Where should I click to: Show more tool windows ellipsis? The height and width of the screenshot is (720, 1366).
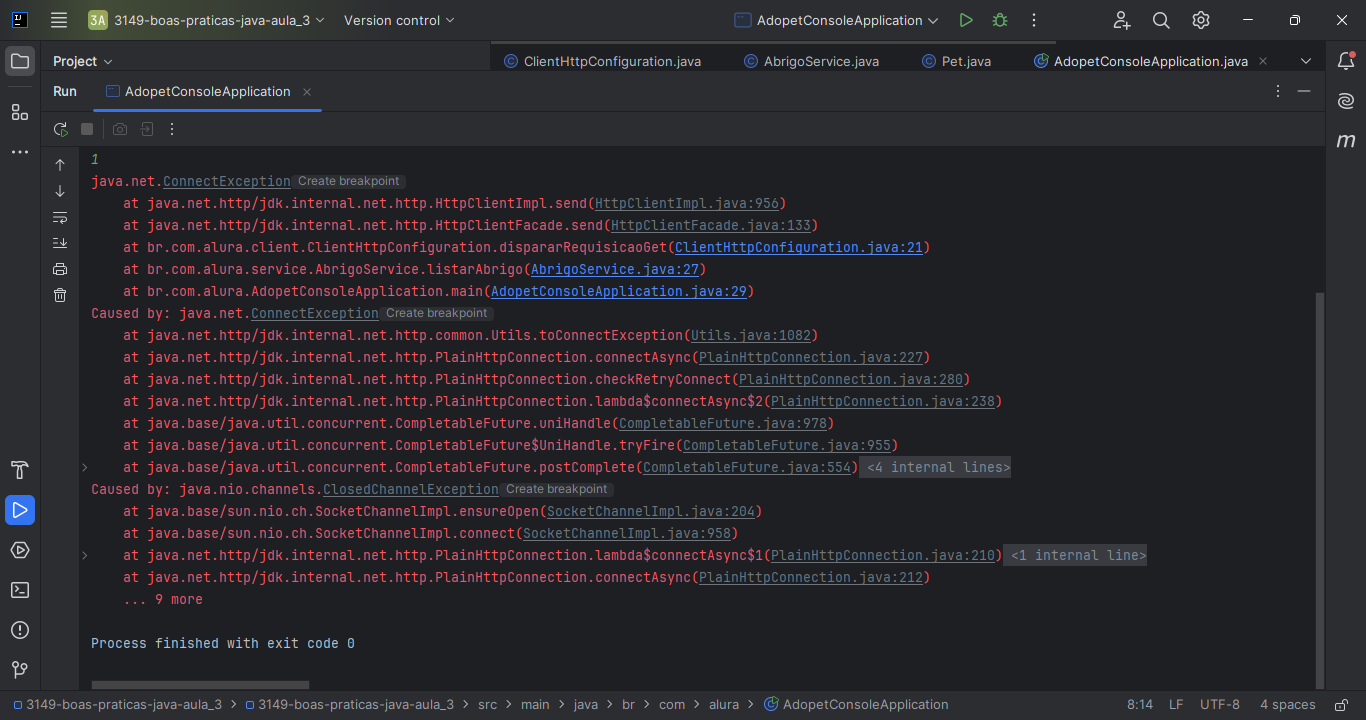20,152
